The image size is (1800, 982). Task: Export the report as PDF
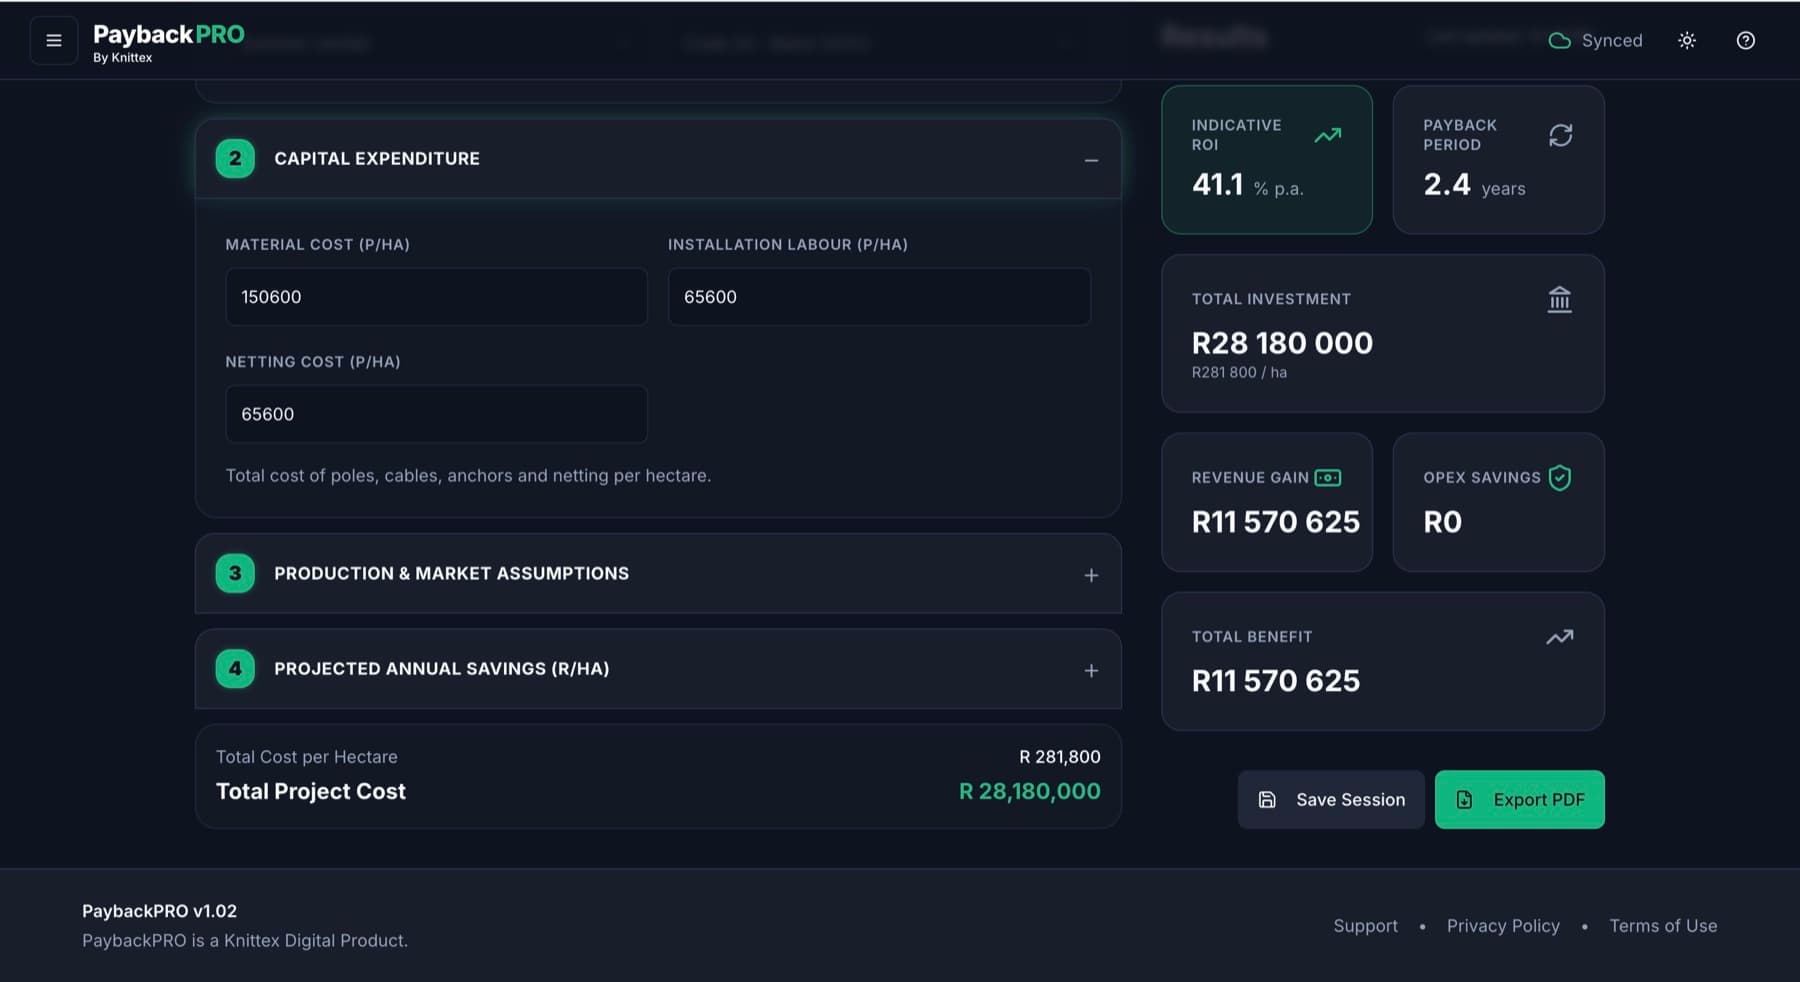[1519, 799]
